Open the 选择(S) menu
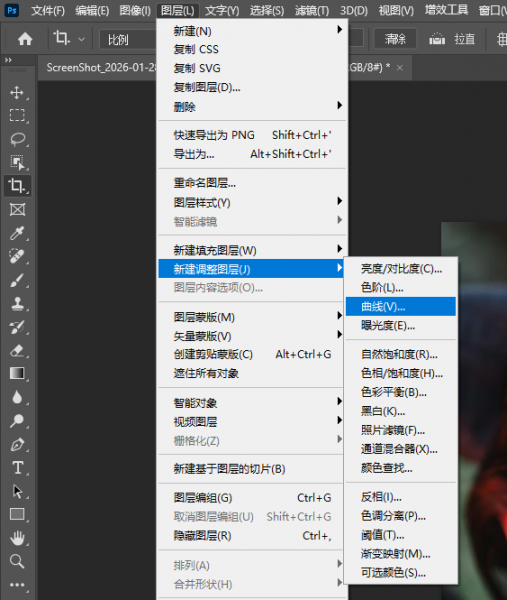Viewport: 507px width, 600px height. (267, 10)
